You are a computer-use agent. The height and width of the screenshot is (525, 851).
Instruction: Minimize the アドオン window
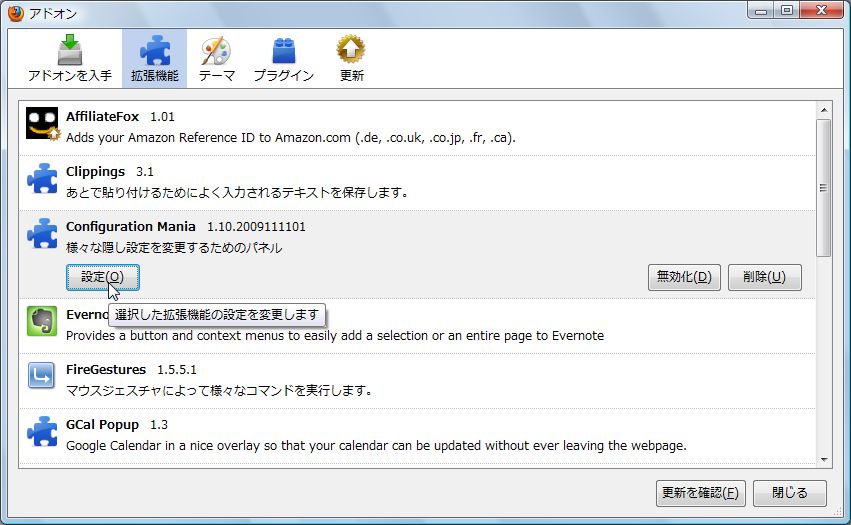pyautogui.click(x=761, y=11)
